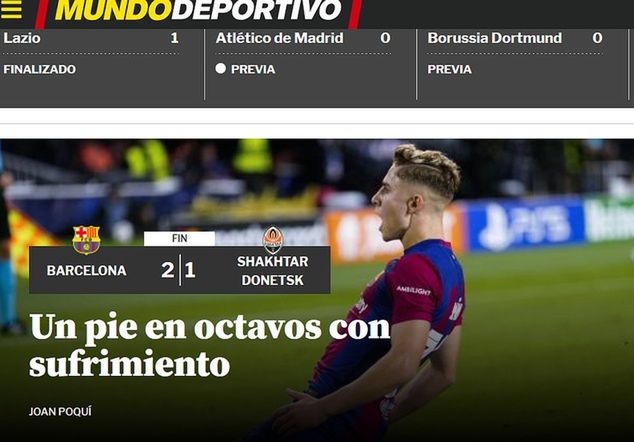Open the Borussia Dortmund match card
Screen dimensions: 634x442
pyautogui.click(x=523, y=64)
